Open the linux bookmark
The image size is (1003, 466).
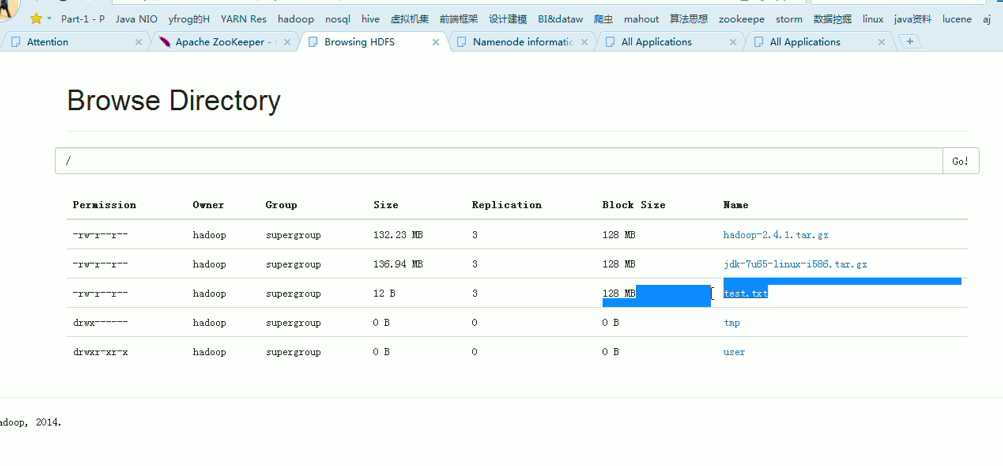tap(873, 19)
